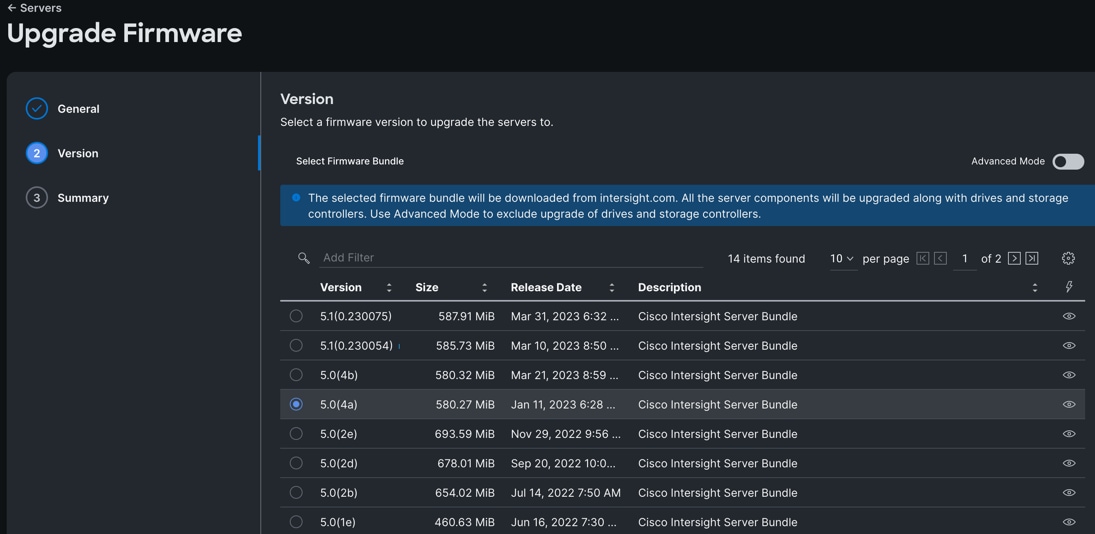Click the page number input field
1095x534 pixels.
coord(964,259)
